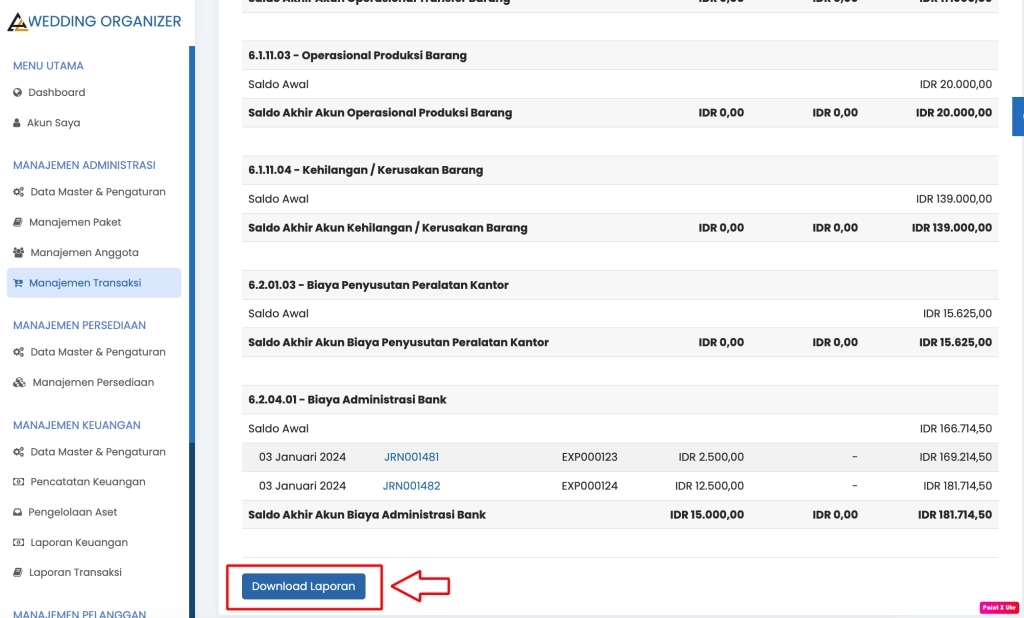Screen dimensions: 1024x618
Task: Open journal link JRN001481
Action: [411, 457]
